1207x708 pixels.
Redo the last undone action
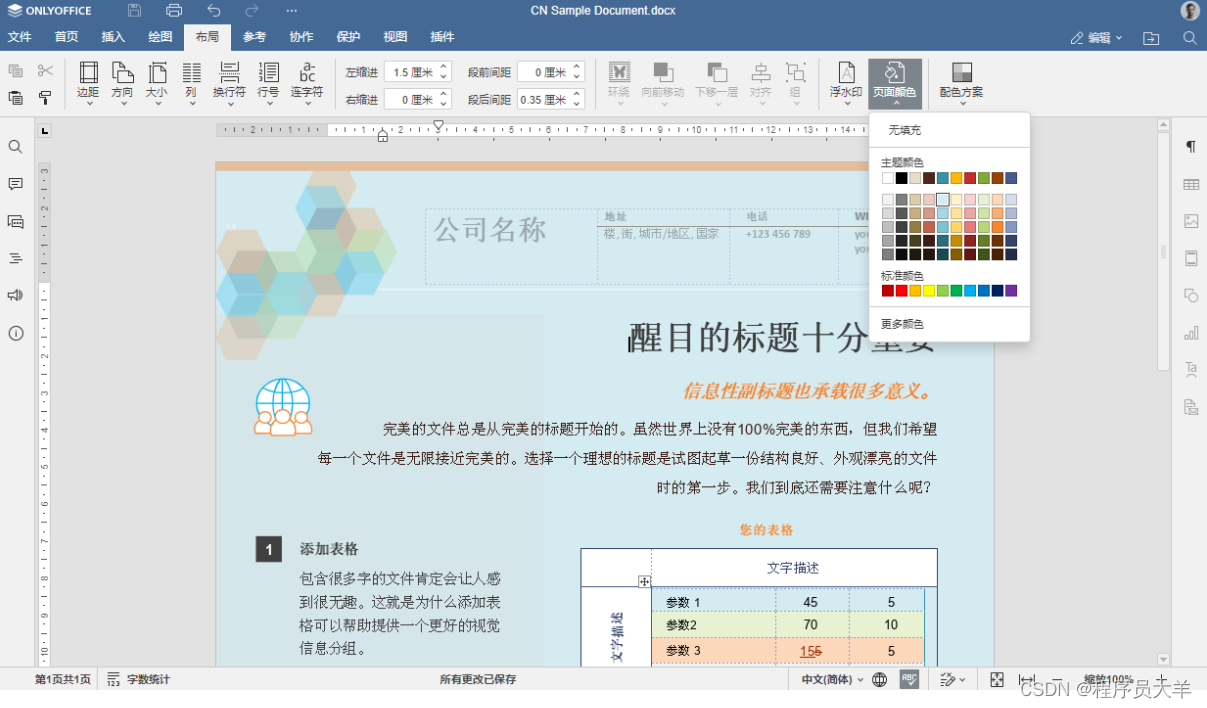[x=252, y=11]
